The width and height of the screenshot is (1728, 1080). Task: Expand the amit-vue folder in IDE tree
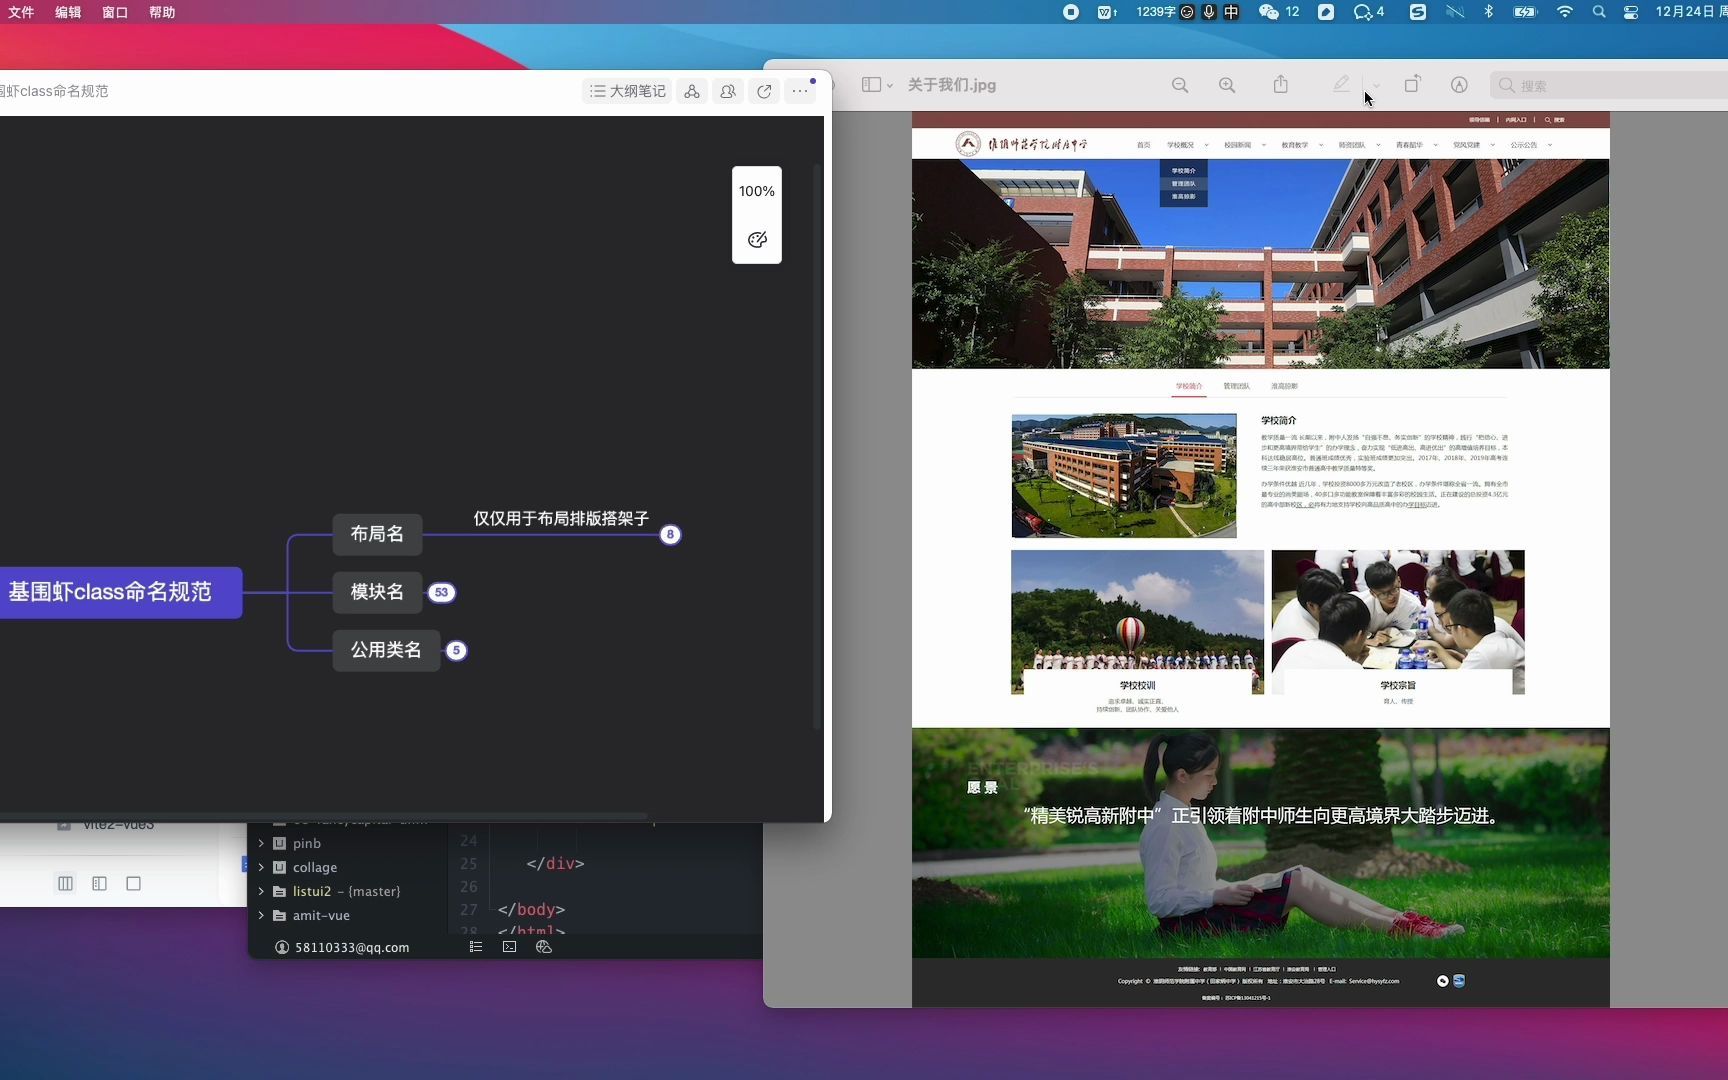point(262,915)
